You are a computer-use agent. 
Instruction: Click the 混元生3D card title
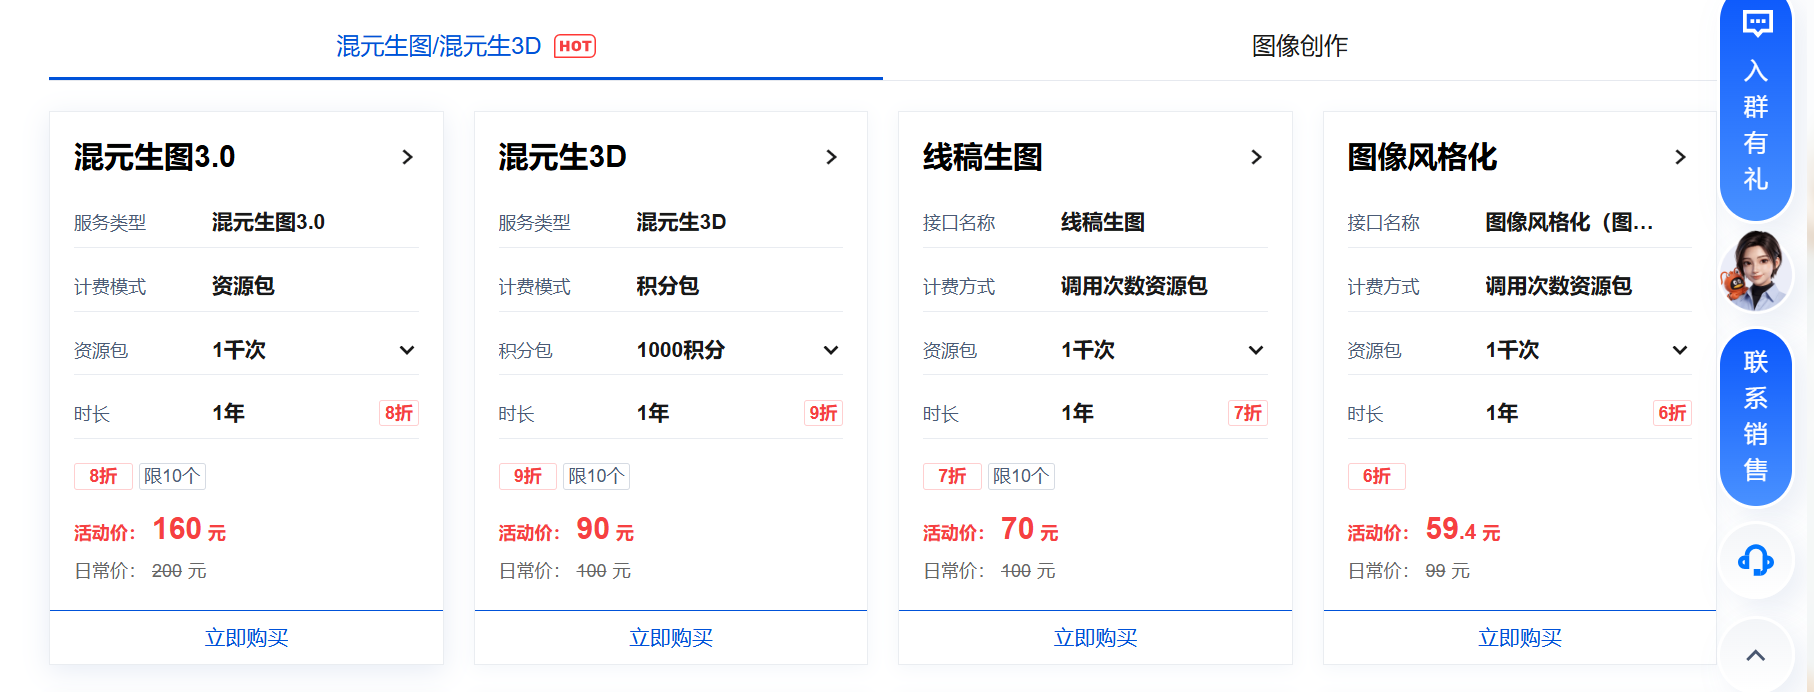[x=562, y=157]
